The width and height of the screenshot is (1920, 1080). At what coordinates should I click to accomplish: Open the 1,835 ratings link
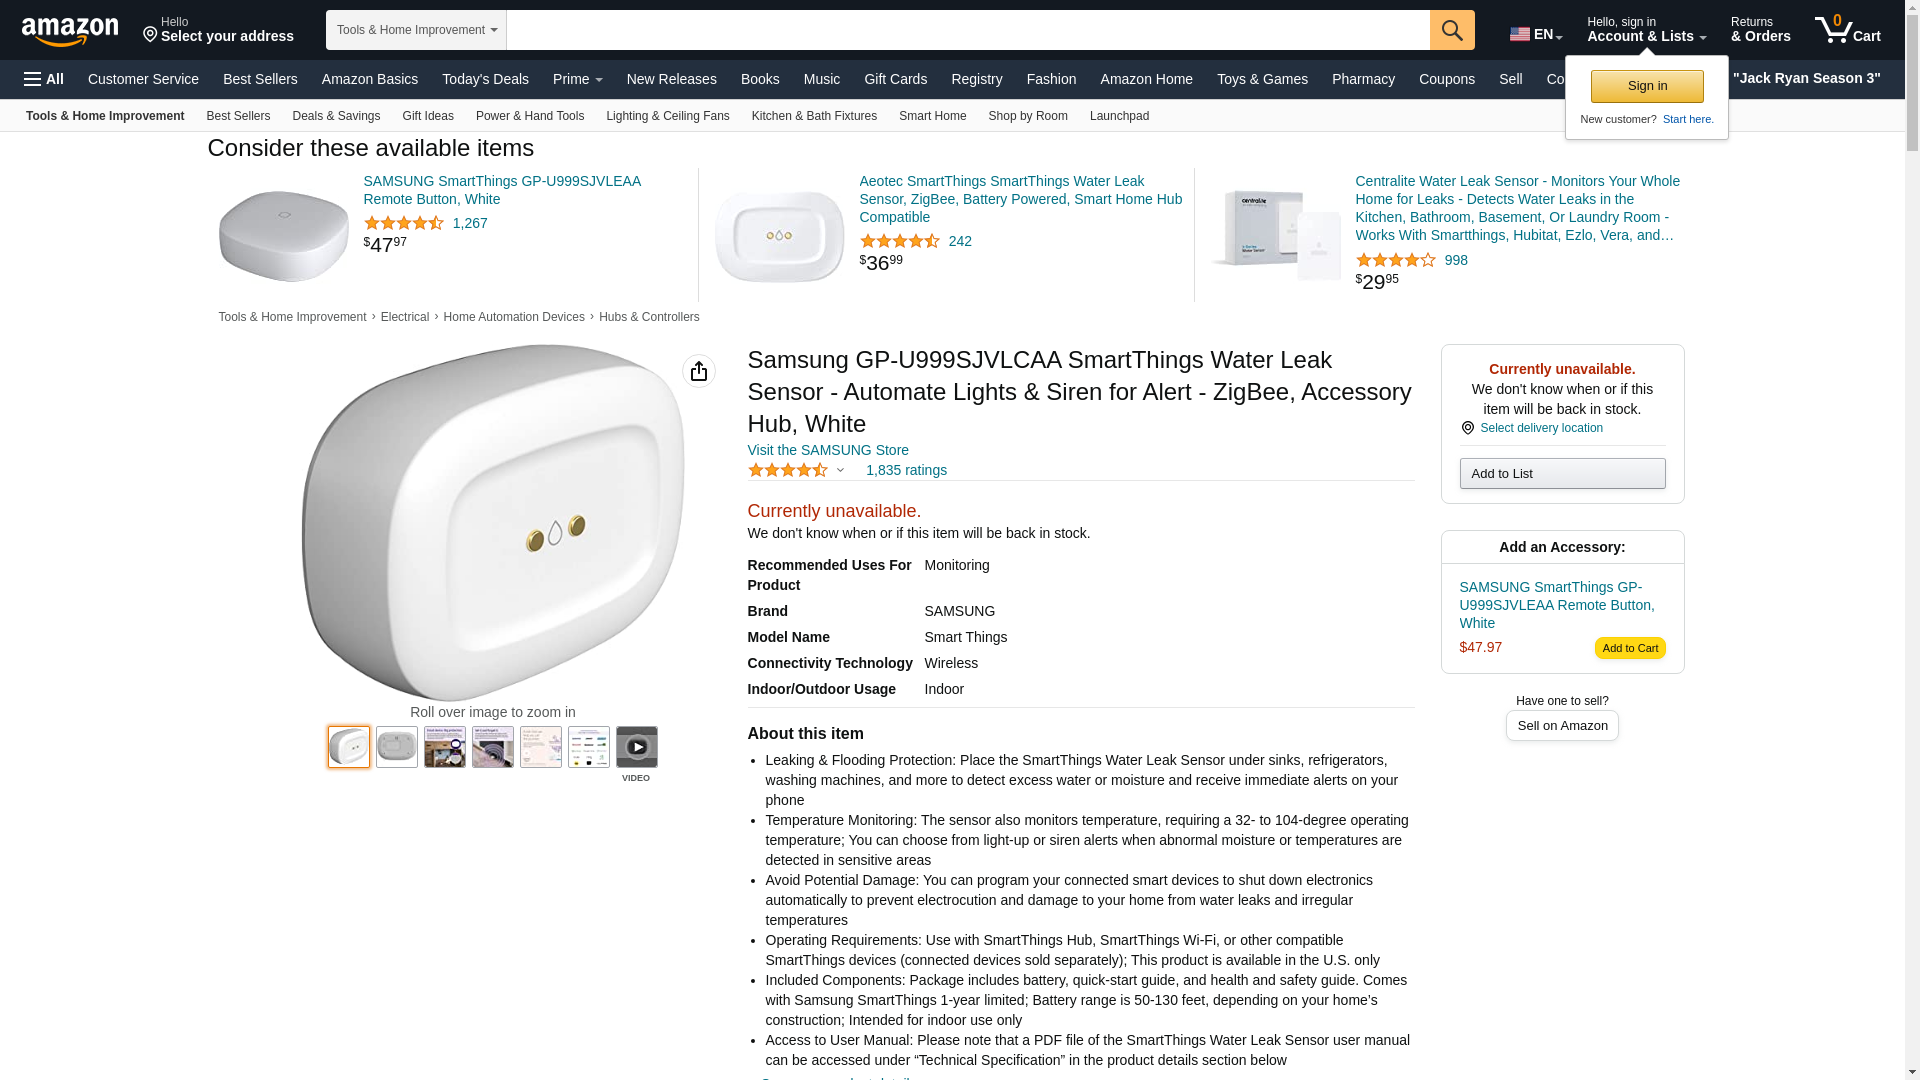[x=906, y=470]
